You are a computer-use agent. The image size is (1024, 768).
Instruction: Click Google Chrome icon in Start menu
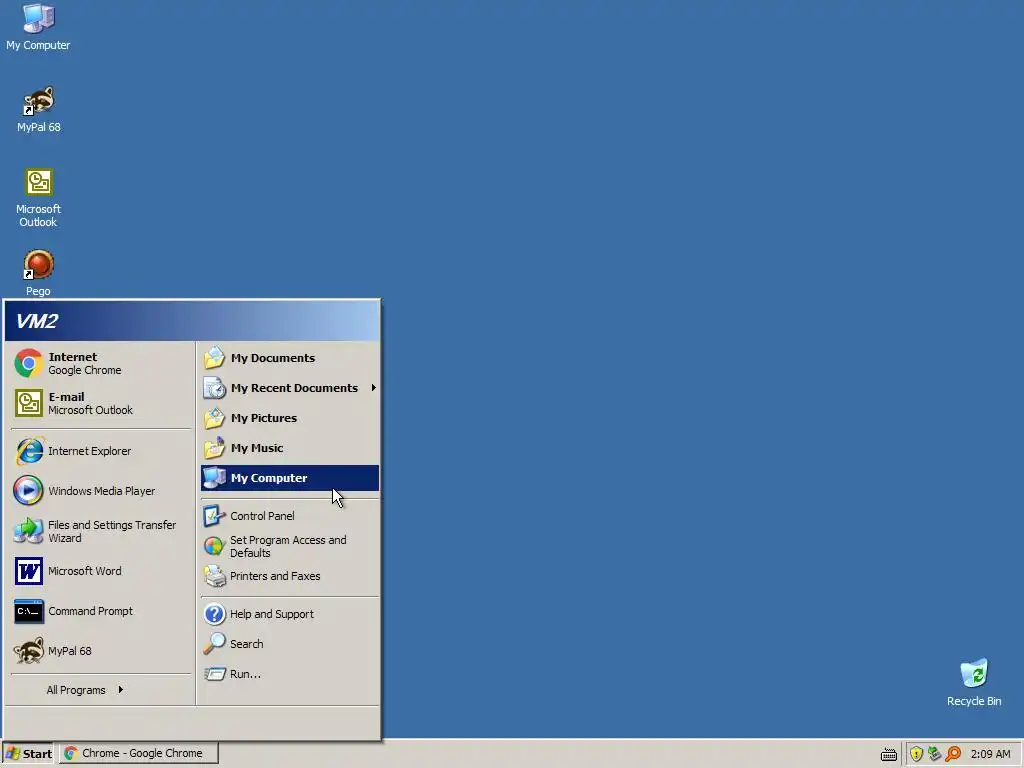click(x=29, y=363)
